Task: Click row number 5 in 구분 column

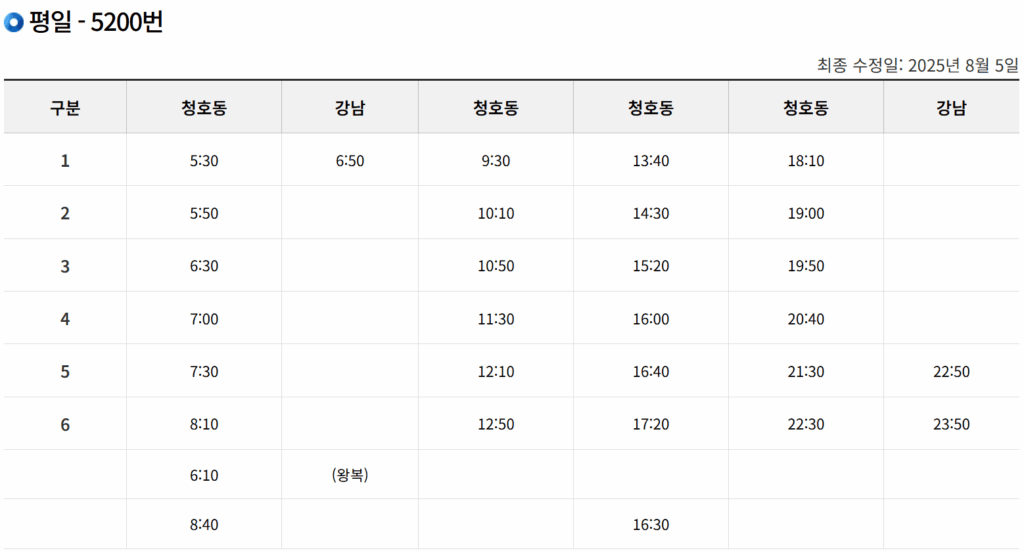Action: point(65,372)
